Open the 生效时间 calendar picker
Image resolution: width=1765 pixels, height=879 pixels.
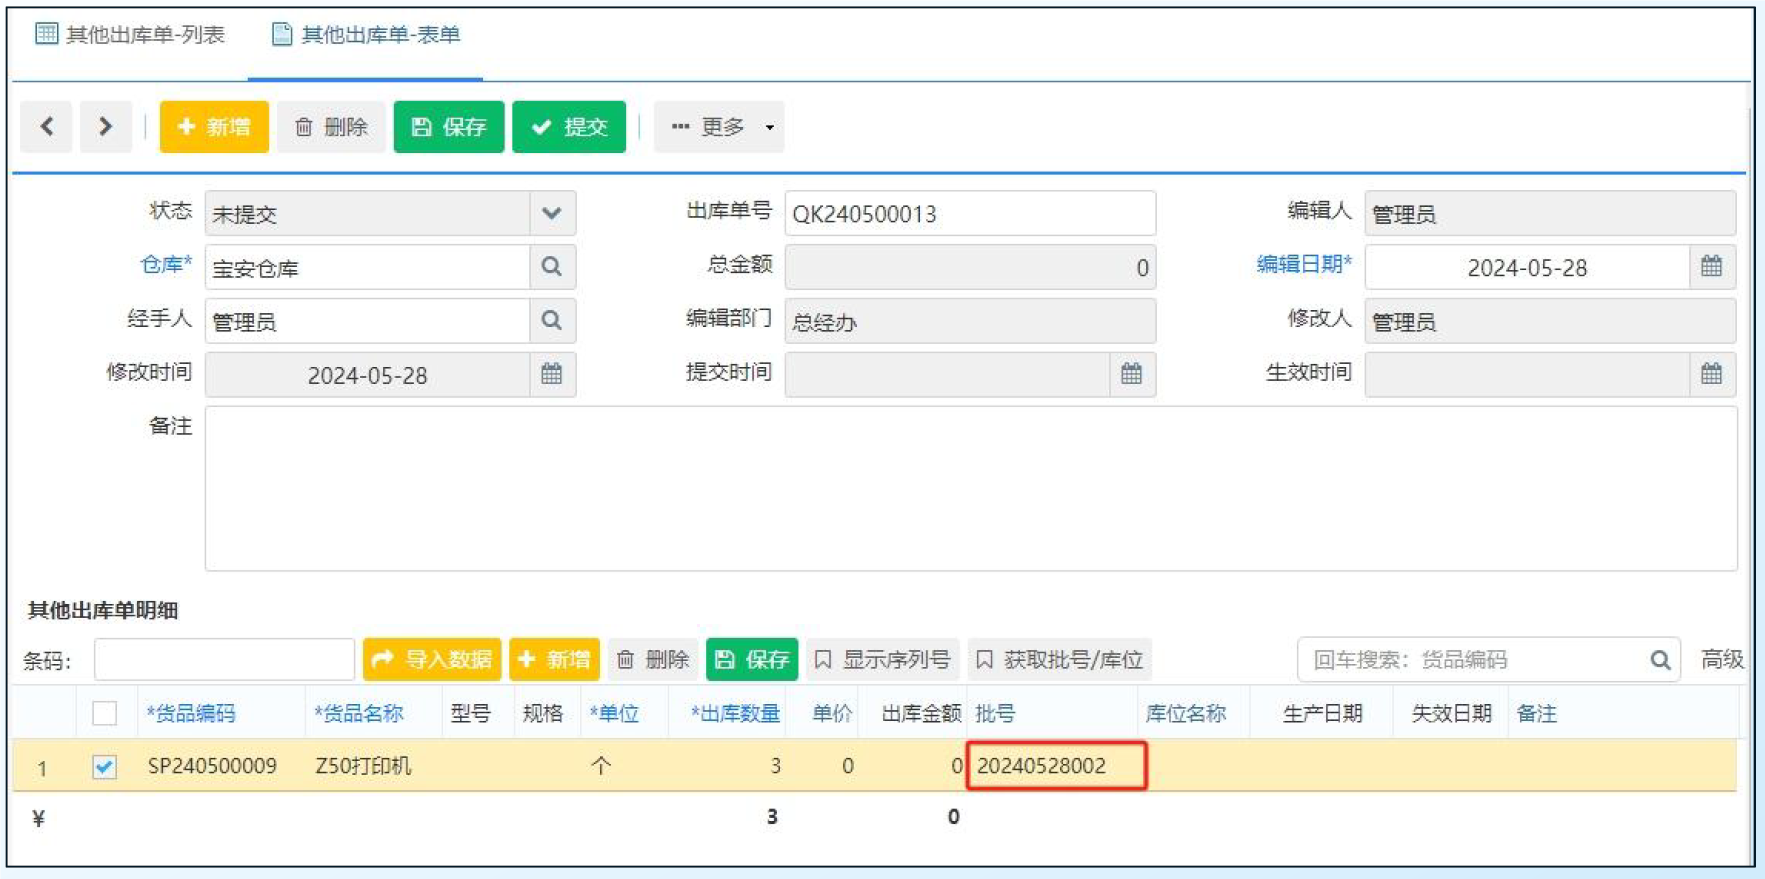click(x=1711, y=374)
